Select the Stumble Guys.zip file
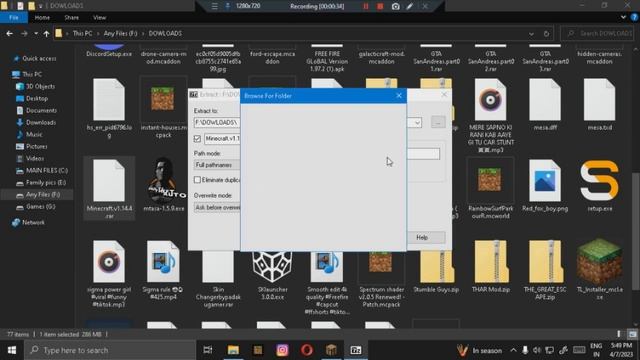 pos(436,272)
